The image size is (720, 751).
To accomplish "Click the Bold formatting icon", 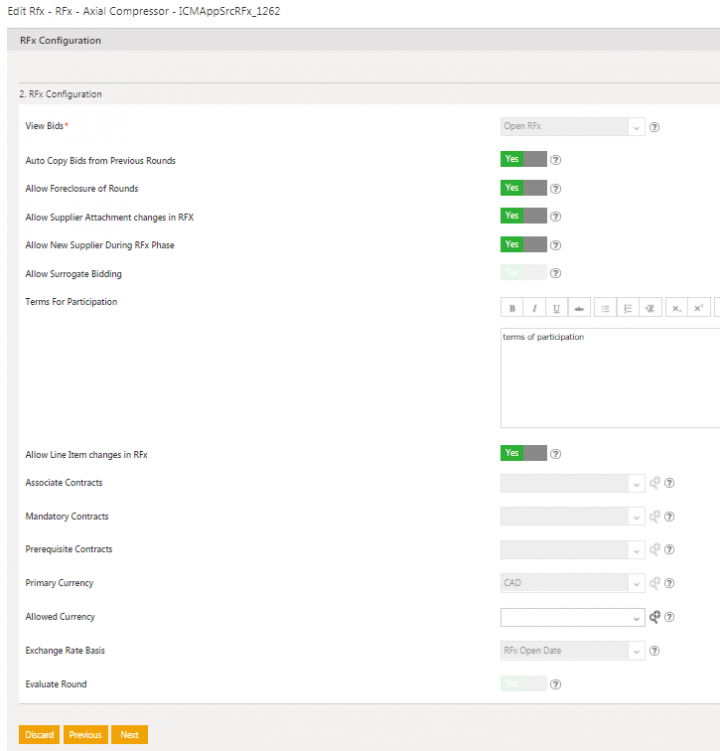I will point(513,308).
